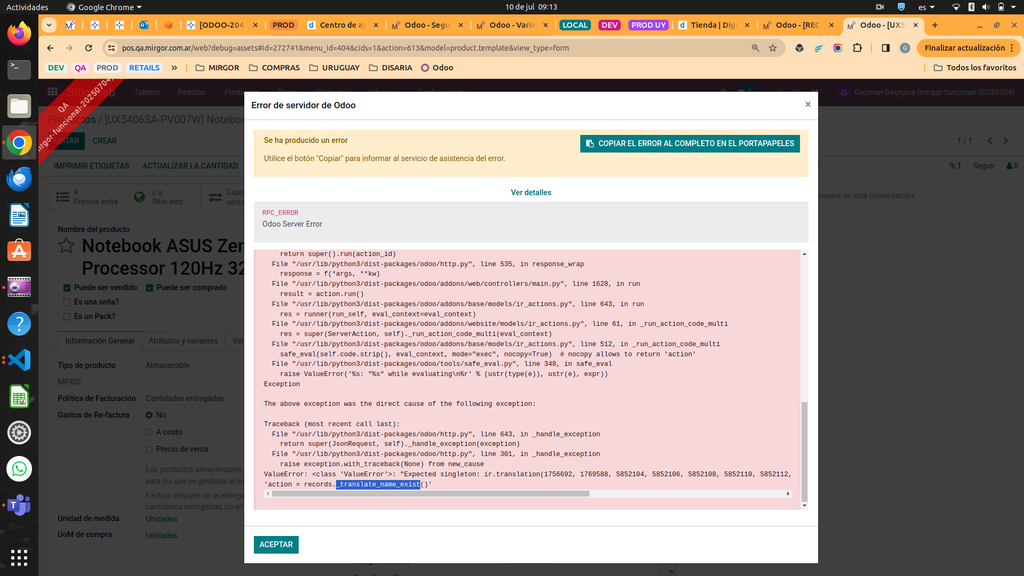
Task: Click the 'translate_name_exist' highlighted text
Action: pos(378,484)
